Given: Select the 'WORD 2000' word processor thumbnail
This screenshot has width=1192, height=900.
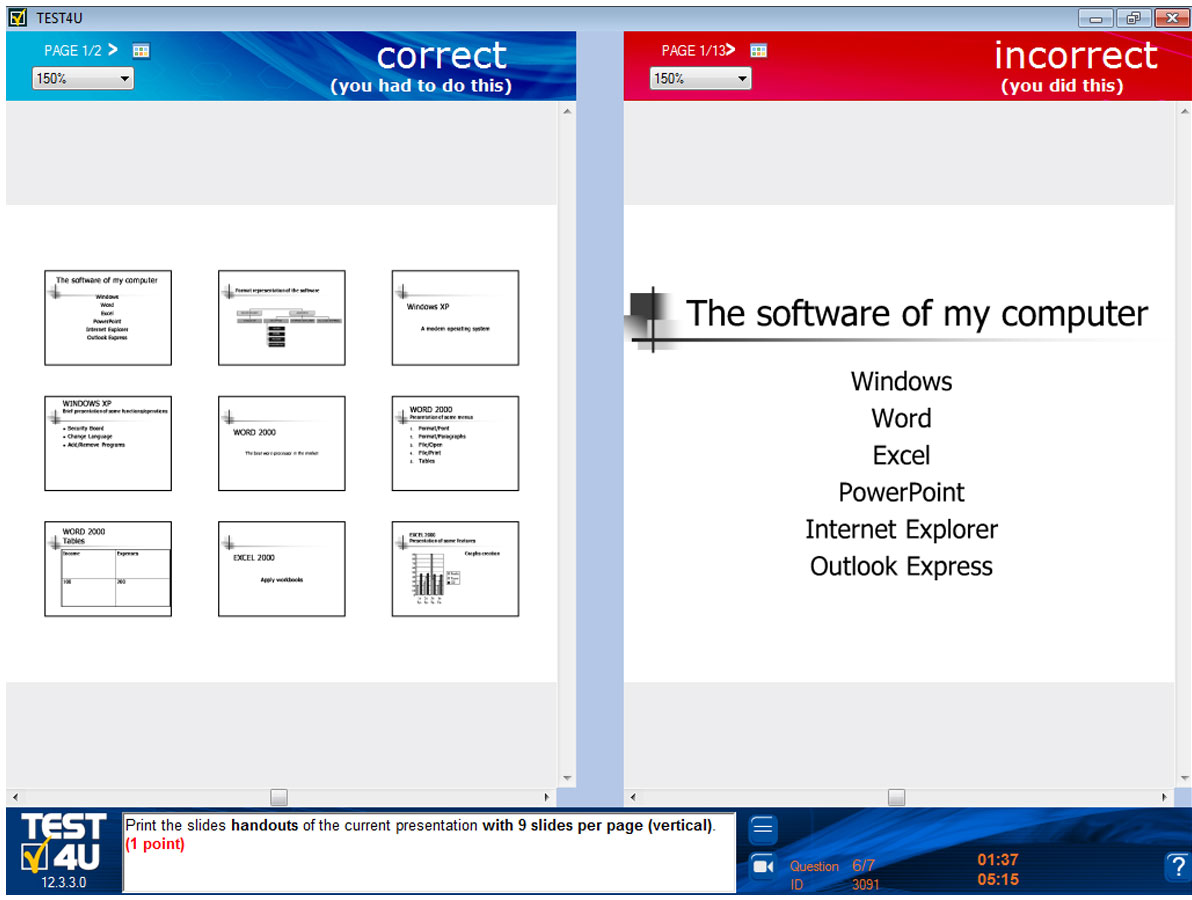Looking at the screenshot, I should (281, 443).
